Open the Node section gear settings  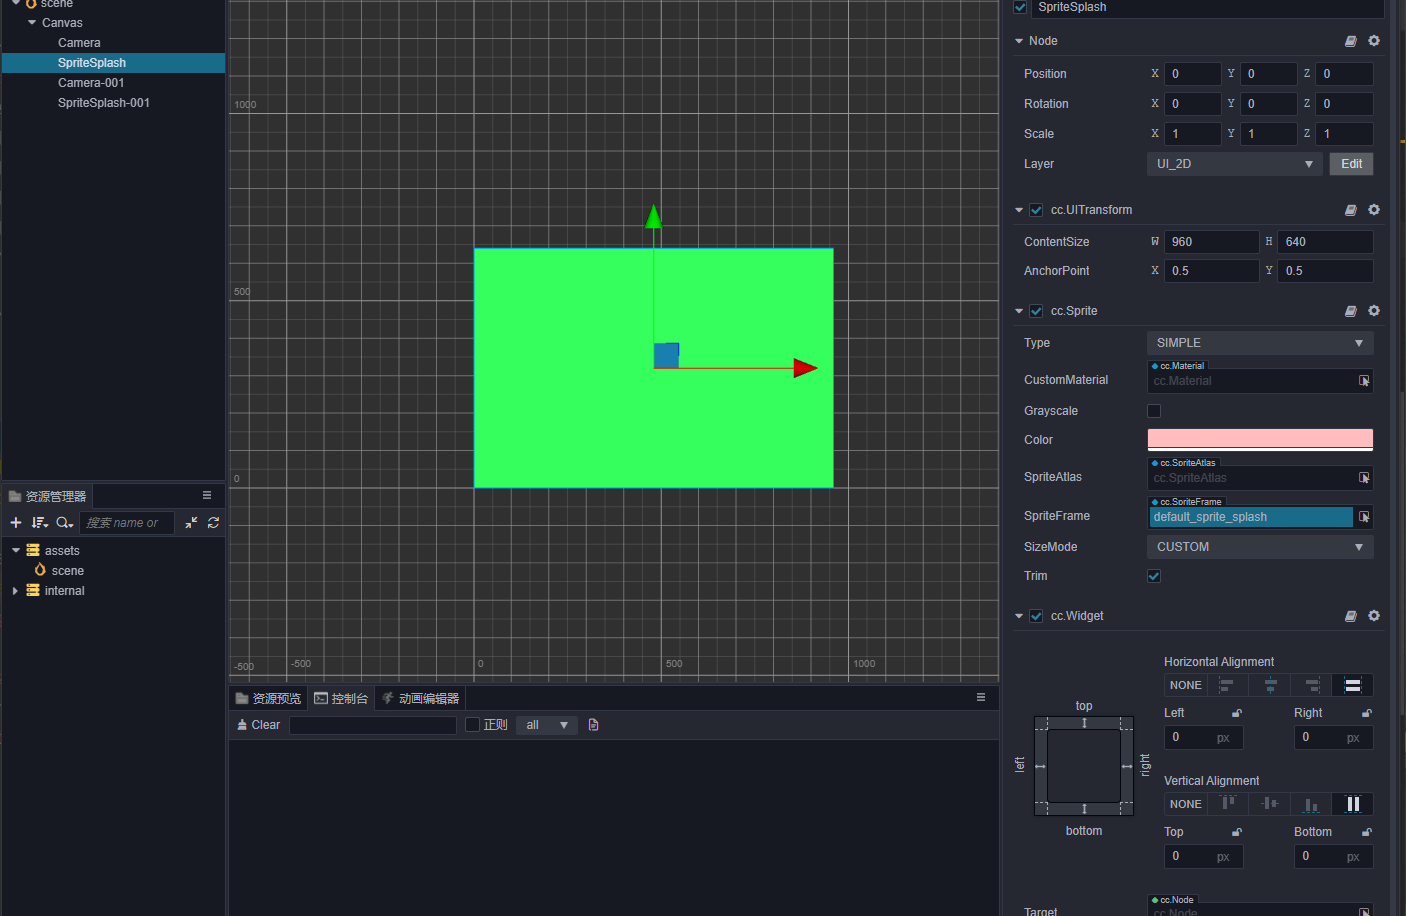[x=1374, y=41]
